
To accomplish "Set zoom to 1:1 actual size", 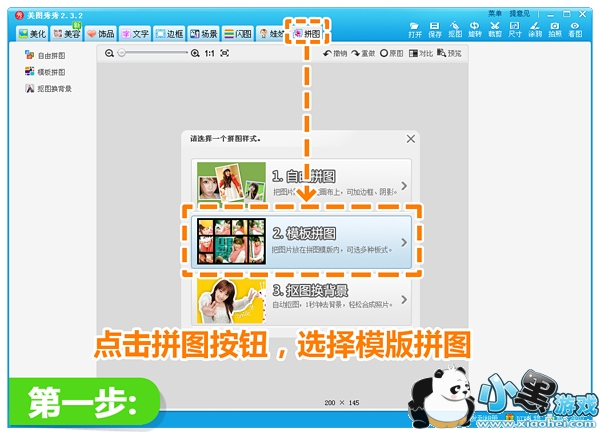I will point(210,53).
